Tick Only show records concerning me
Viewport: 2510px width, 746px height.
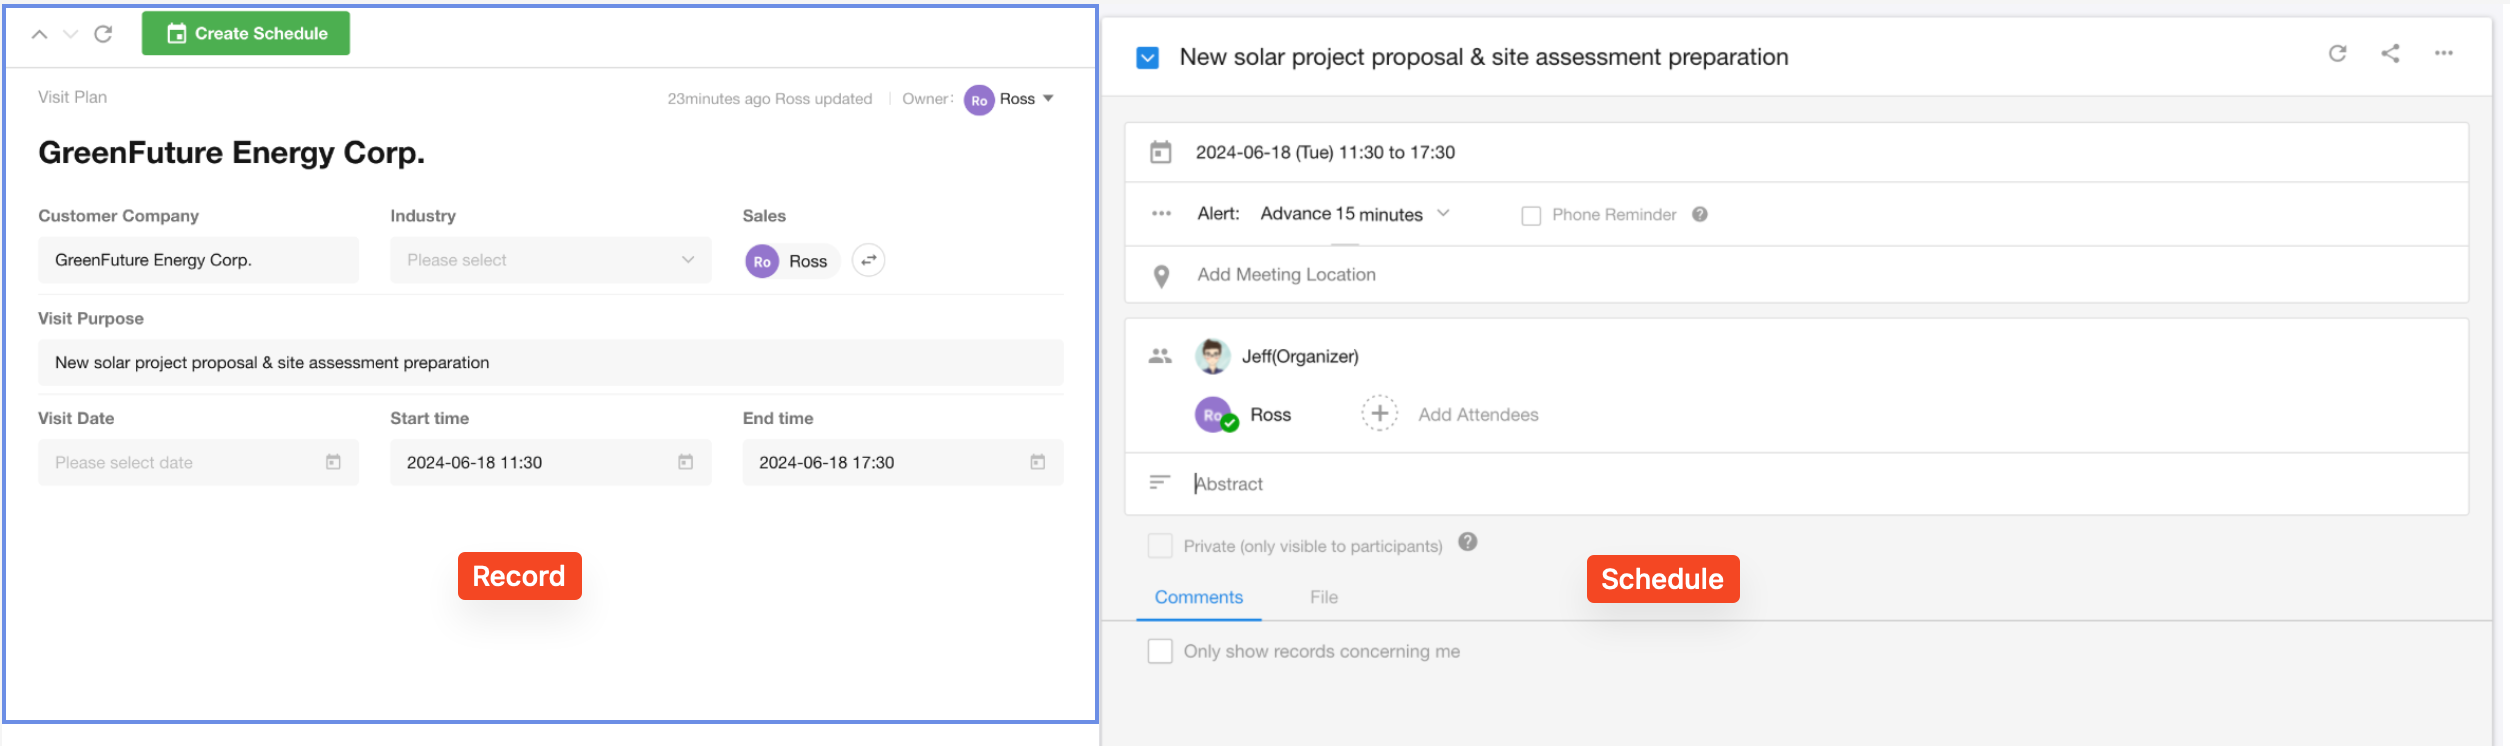coord(1160,651)
